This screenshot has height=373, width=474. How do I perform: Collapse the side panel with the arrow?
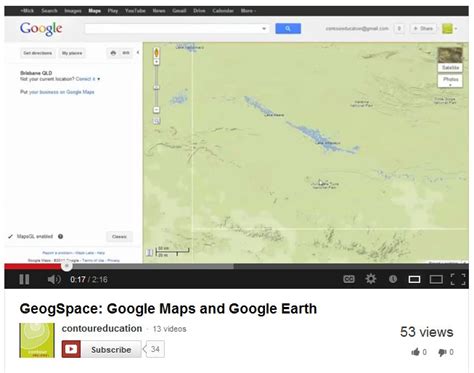[138, 53]
